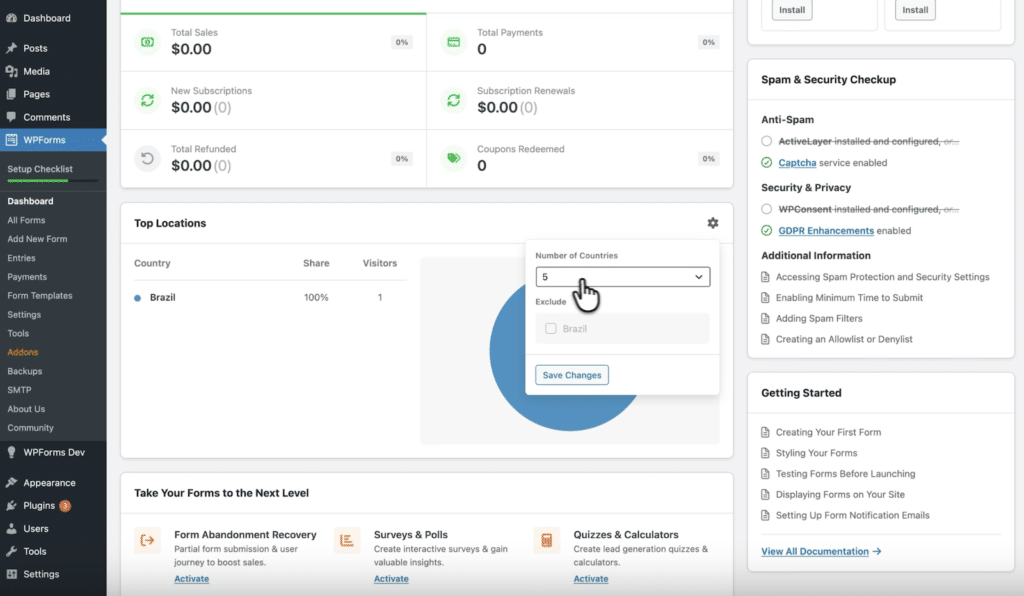Open the Top Locations settings gear
Screen dimensions: 1024x596
tap(712, 223)
